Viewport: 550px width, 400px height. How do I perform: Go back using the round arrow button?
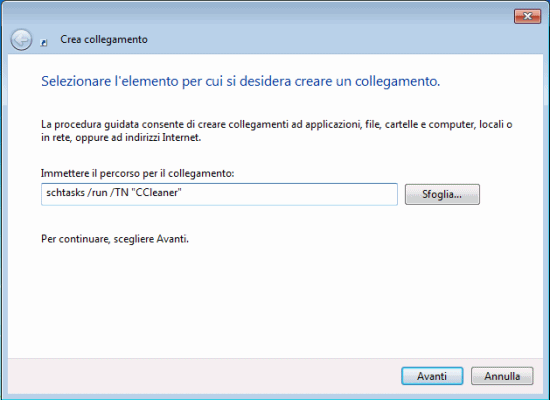tap(21, 39)
